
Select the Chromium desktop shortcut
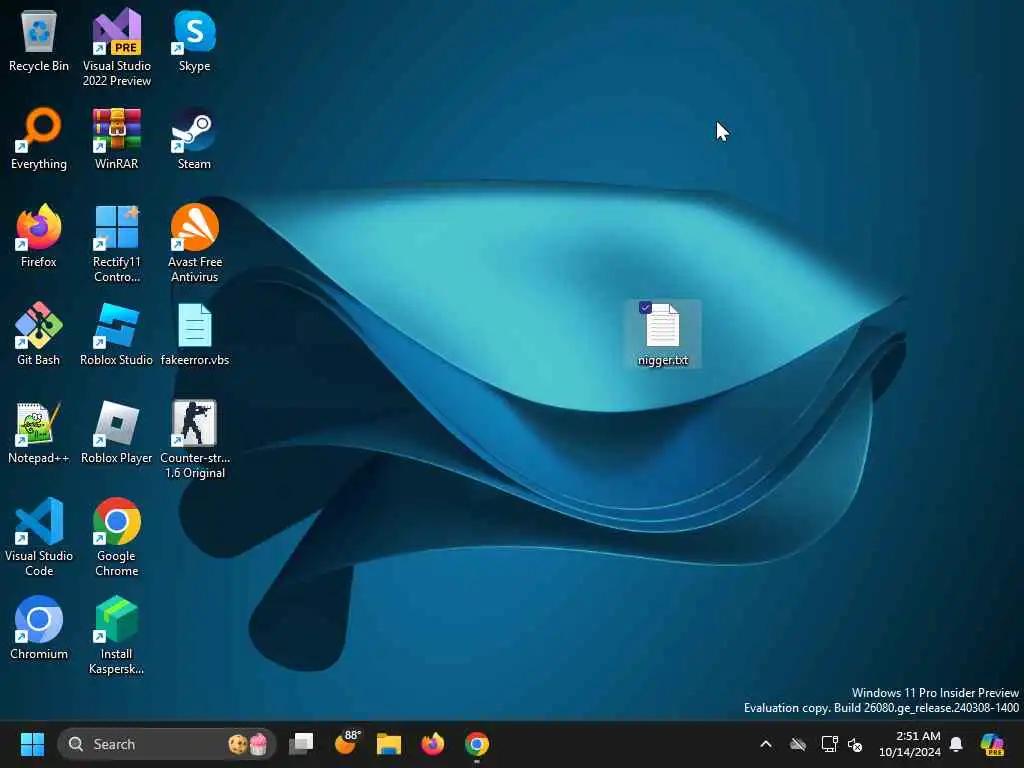[39, 629]
